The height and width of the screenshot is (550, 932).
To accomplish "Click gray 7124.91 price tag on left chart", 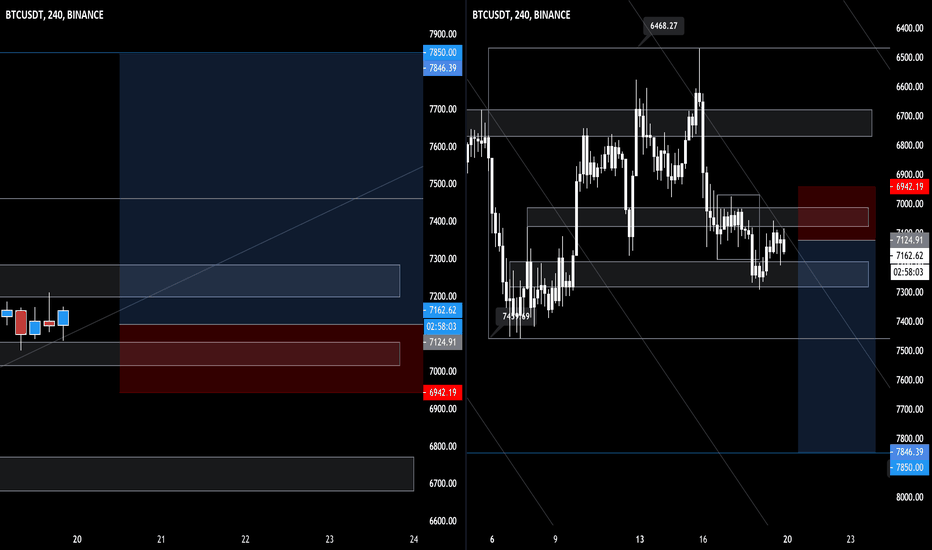I will click(442, 342).
